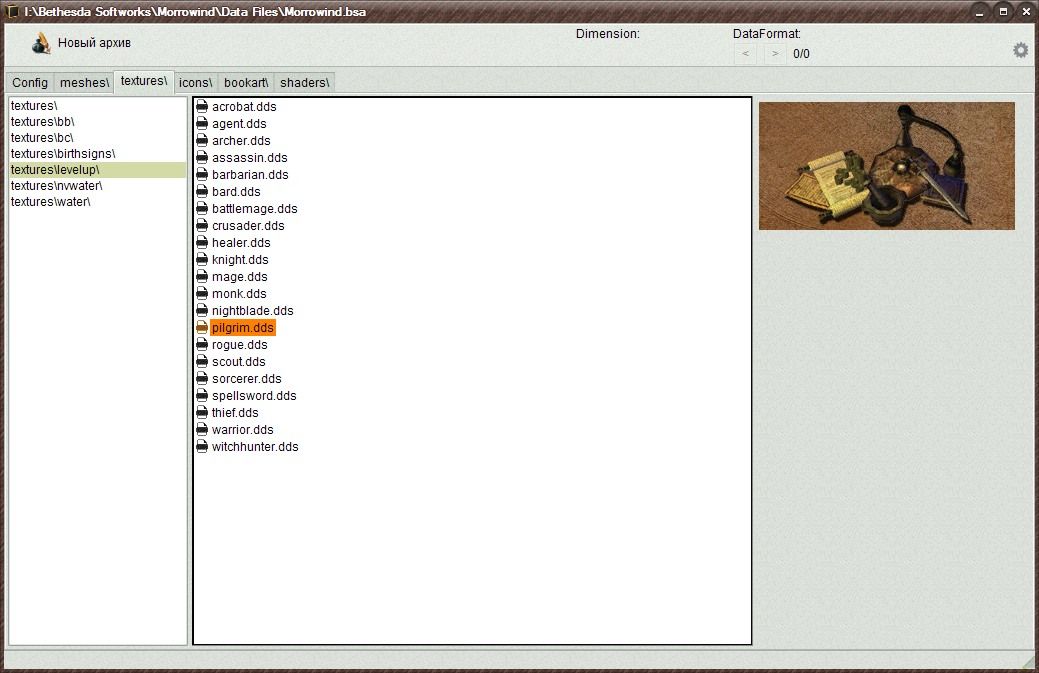Click the spellsword.dds file icon
The height and width of the screenshot is (673, 1039).
(202, 395)
